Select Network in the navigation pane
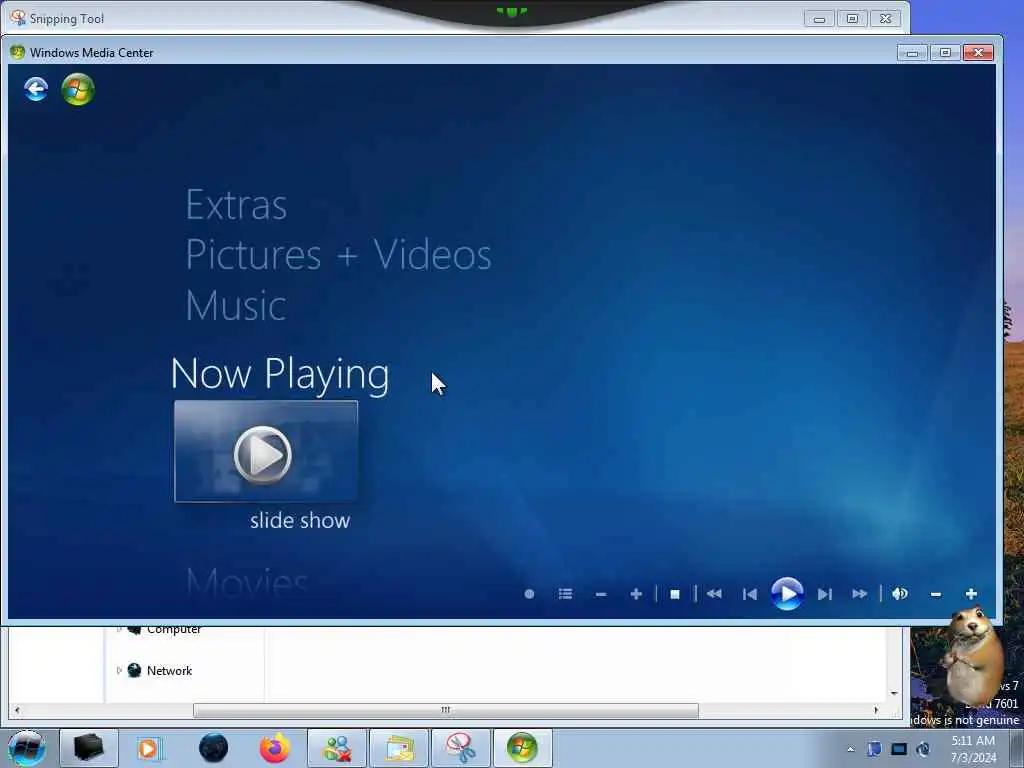Screen dimensions: 1024x768 169,671
